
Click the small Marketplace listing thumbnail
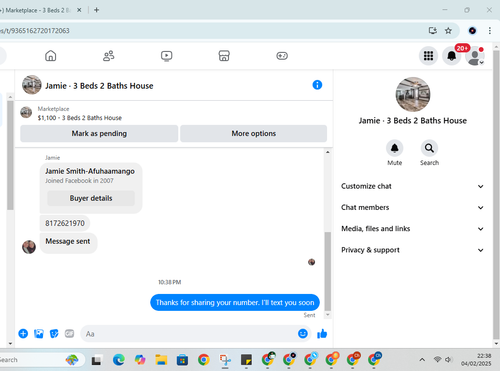[26, 112]
